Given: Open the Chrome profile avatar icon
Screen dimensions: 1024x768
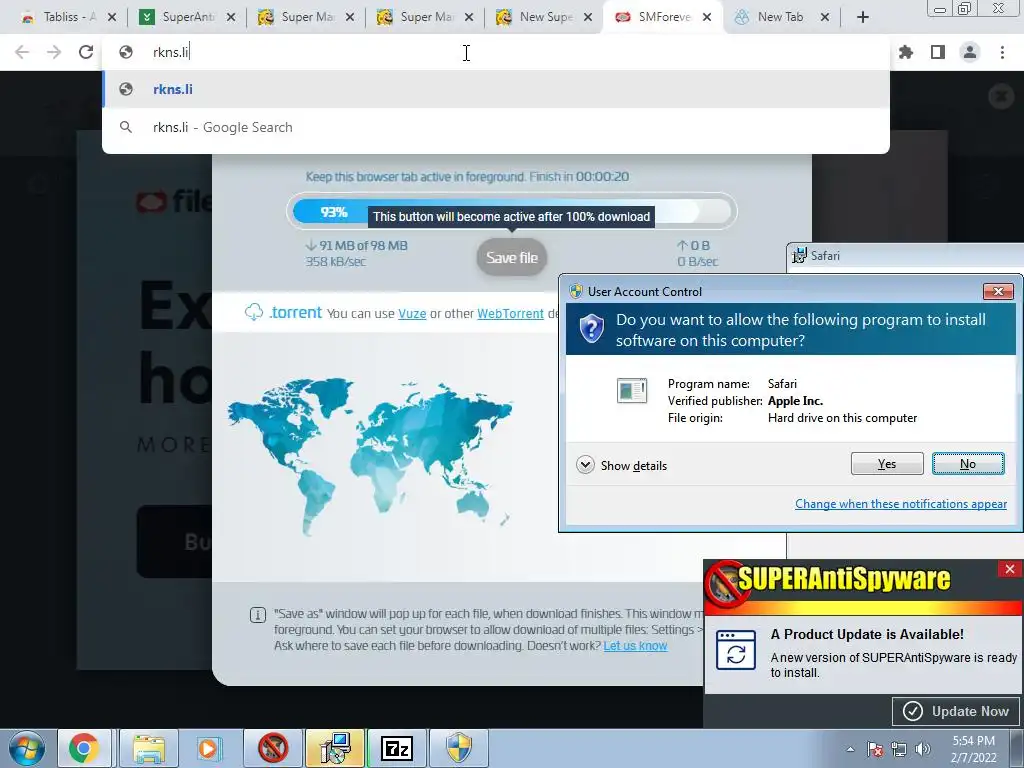Looking at the screenshot, I should (x=970, y=52).
